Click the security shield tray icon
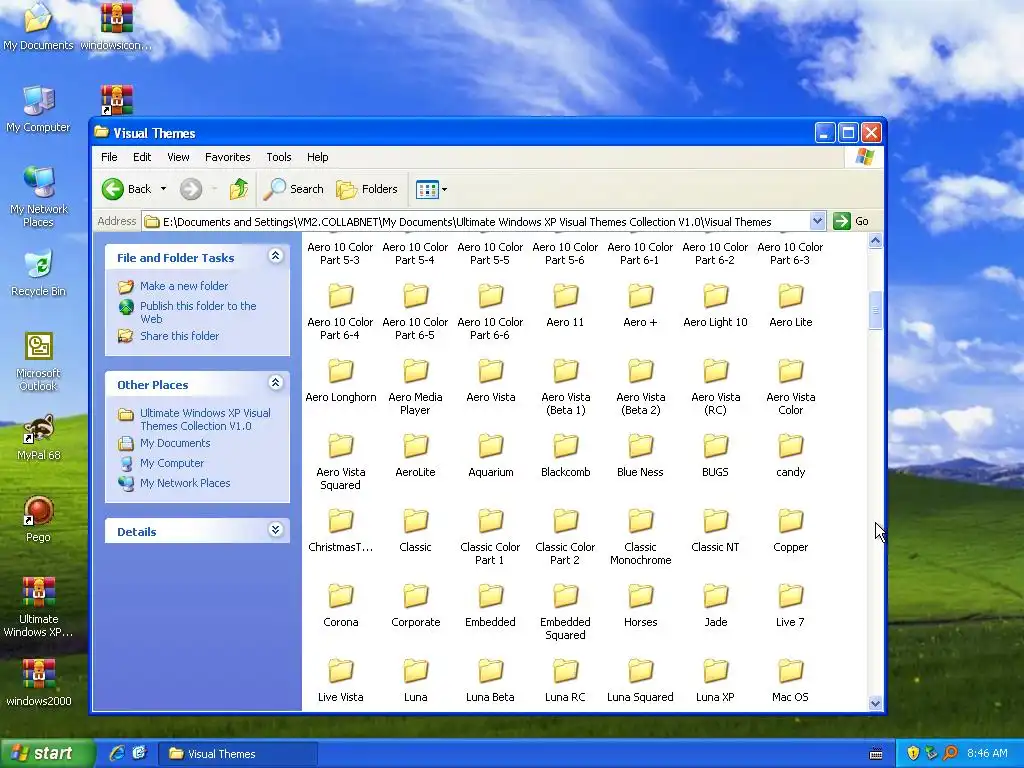 coord(913,754)
